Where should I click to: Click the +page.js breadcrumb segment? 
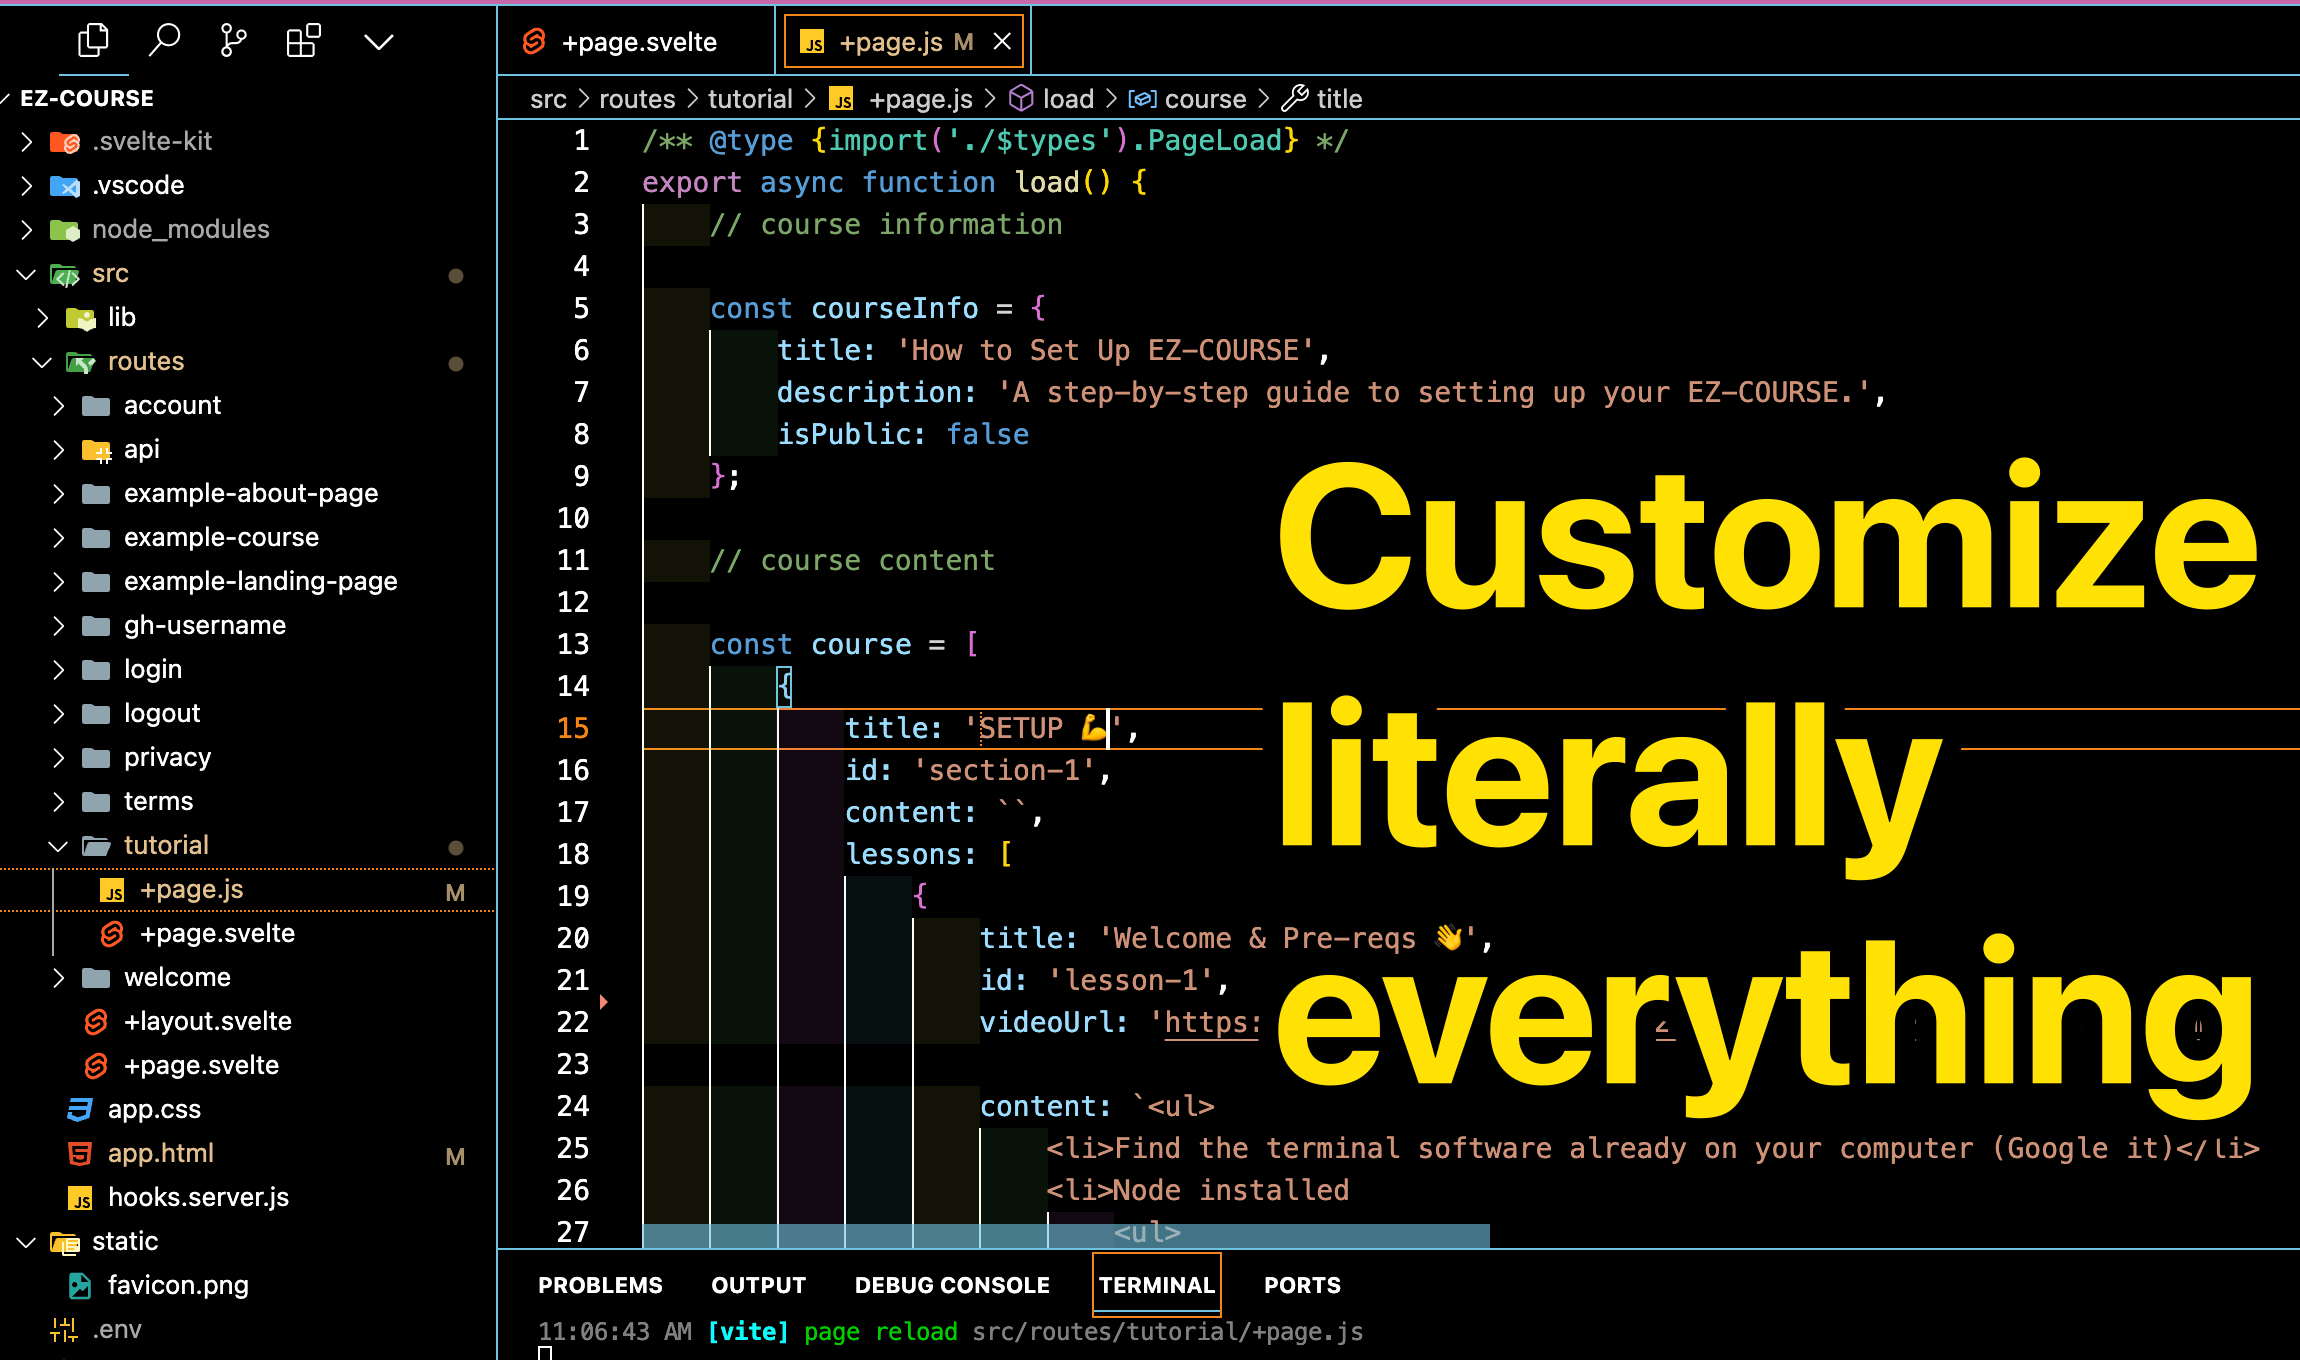[x=902, y=99]
